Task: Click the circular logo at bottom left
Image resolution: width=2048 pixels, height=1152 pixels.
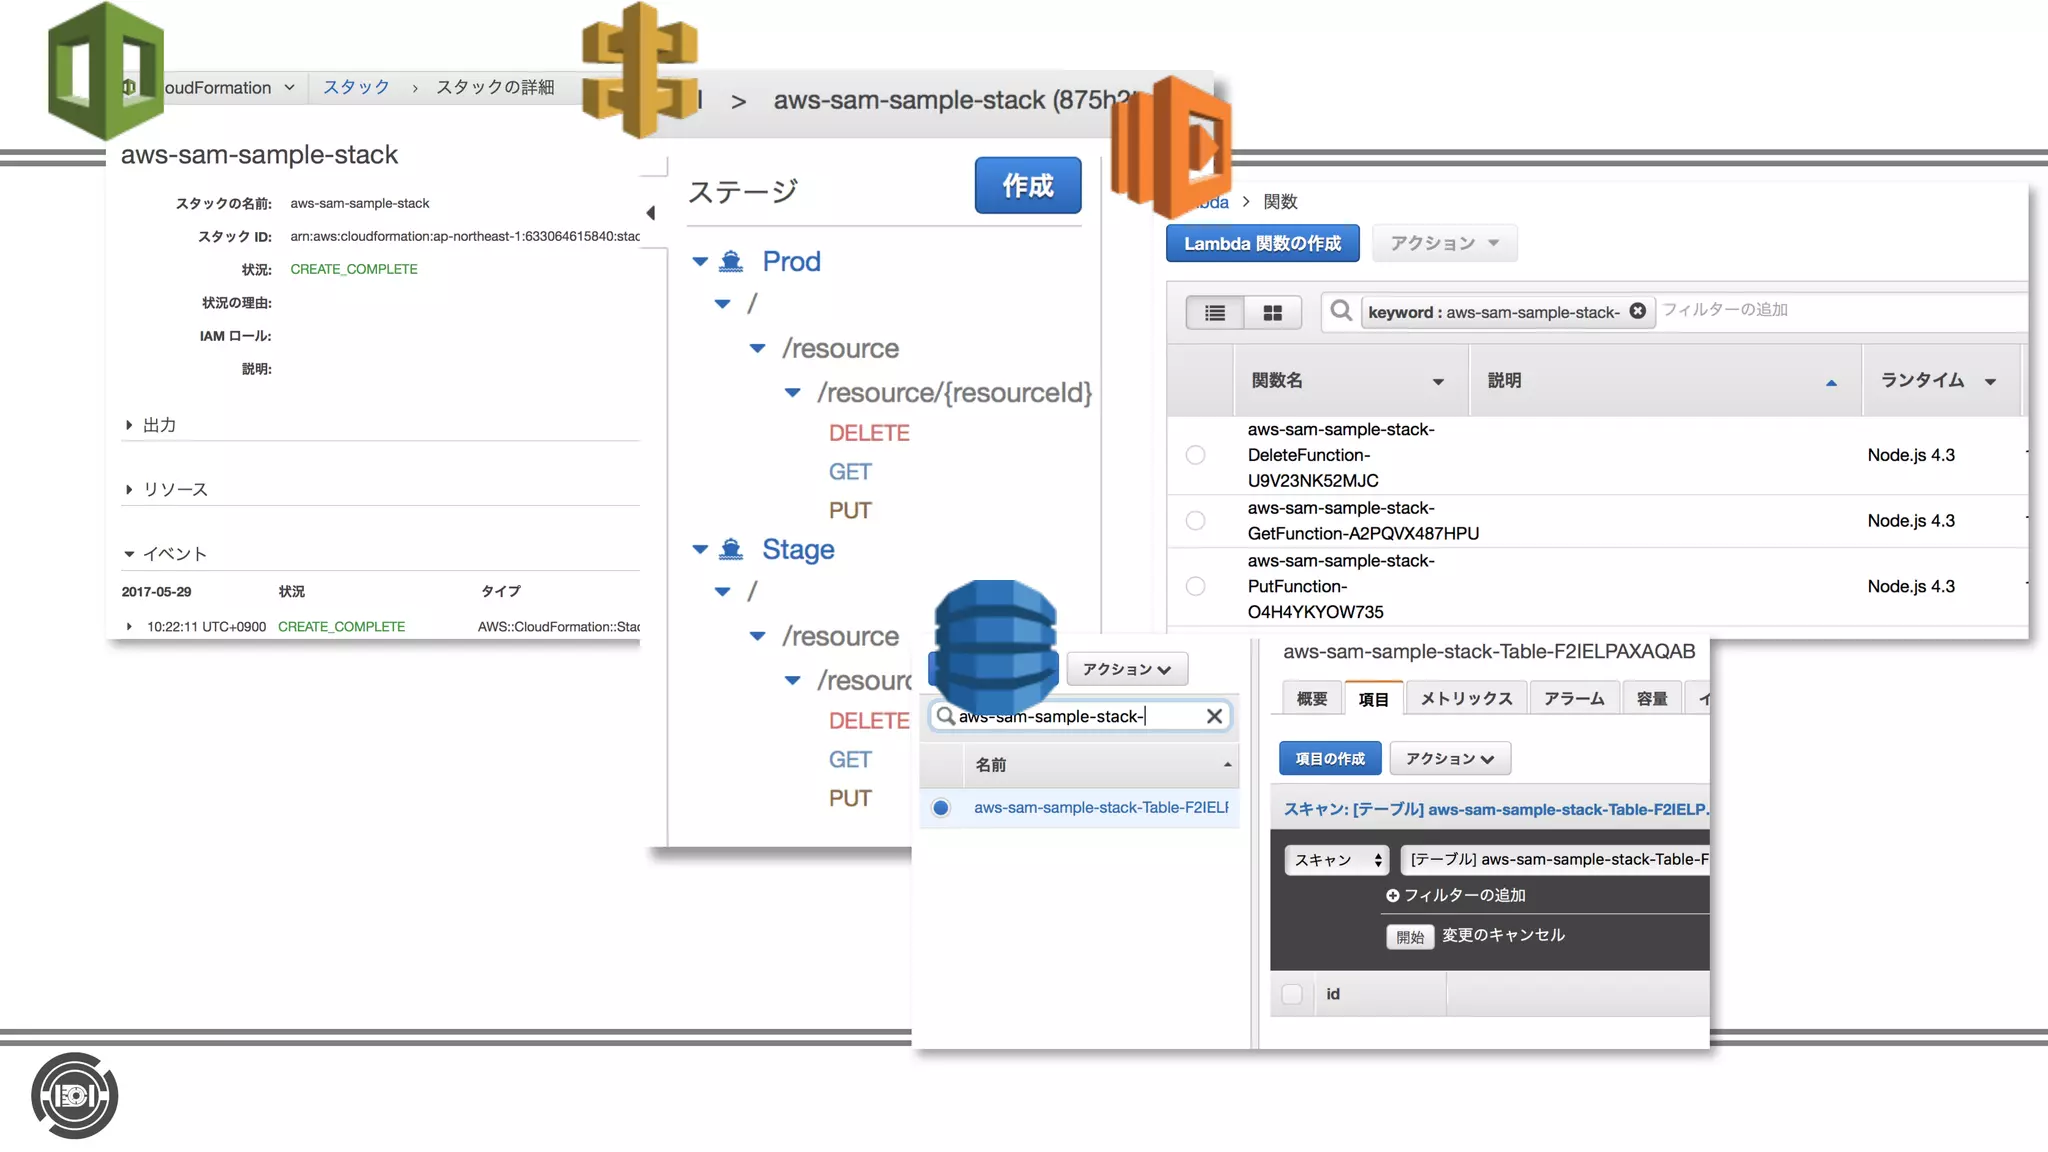Action: pyautogui.click(x=75, y=1096)
